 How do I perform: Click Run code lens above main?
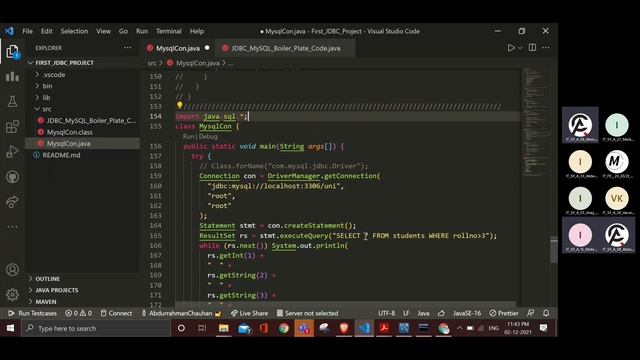click(188, 136)
